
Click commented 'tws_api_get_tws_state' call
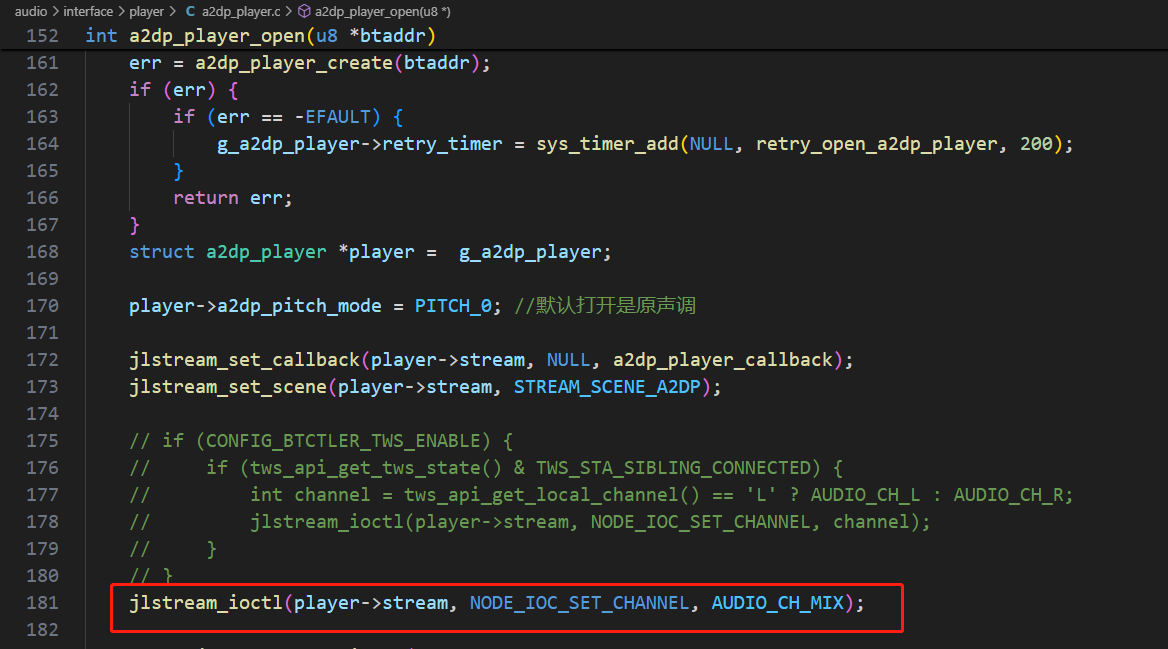365,468
